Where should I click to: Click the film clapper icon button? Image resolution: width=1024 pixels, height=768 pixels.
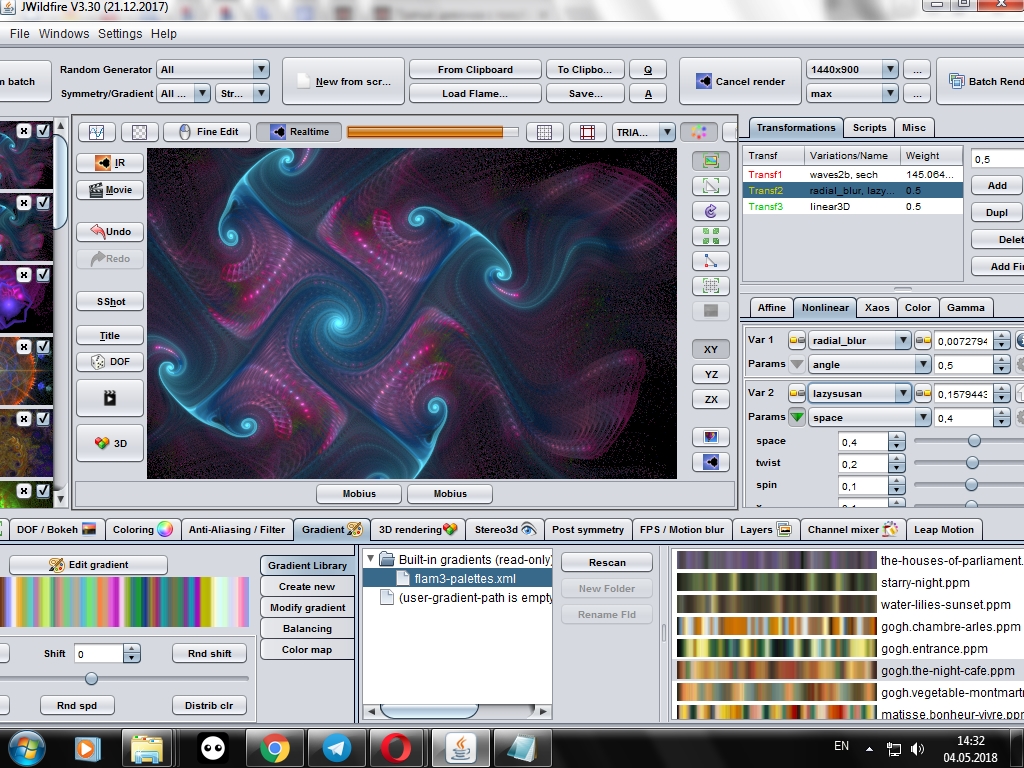coord(110,398)
